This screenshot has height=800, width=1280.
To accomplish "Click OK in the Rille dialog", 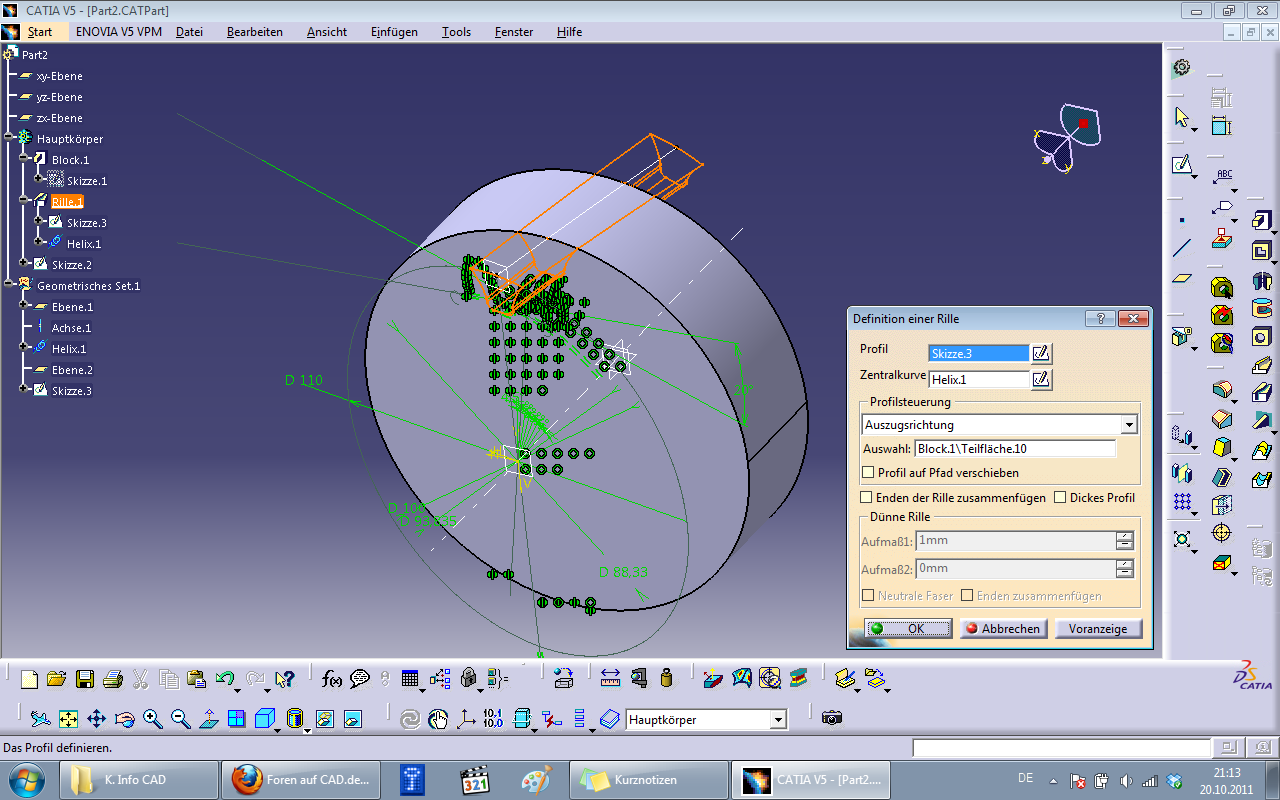I will [908, 629].
